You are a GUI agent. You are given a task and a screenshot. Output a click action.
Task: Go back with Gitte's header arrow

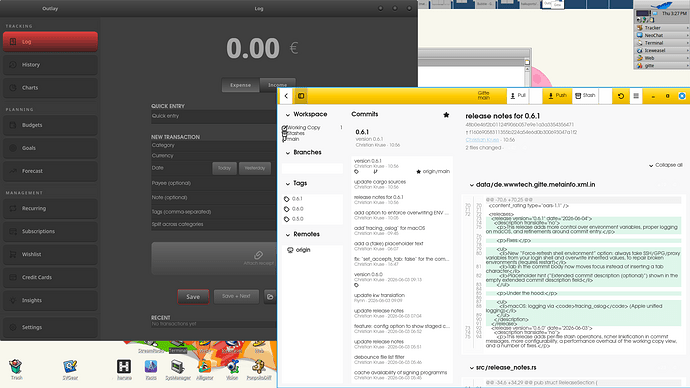286,96
